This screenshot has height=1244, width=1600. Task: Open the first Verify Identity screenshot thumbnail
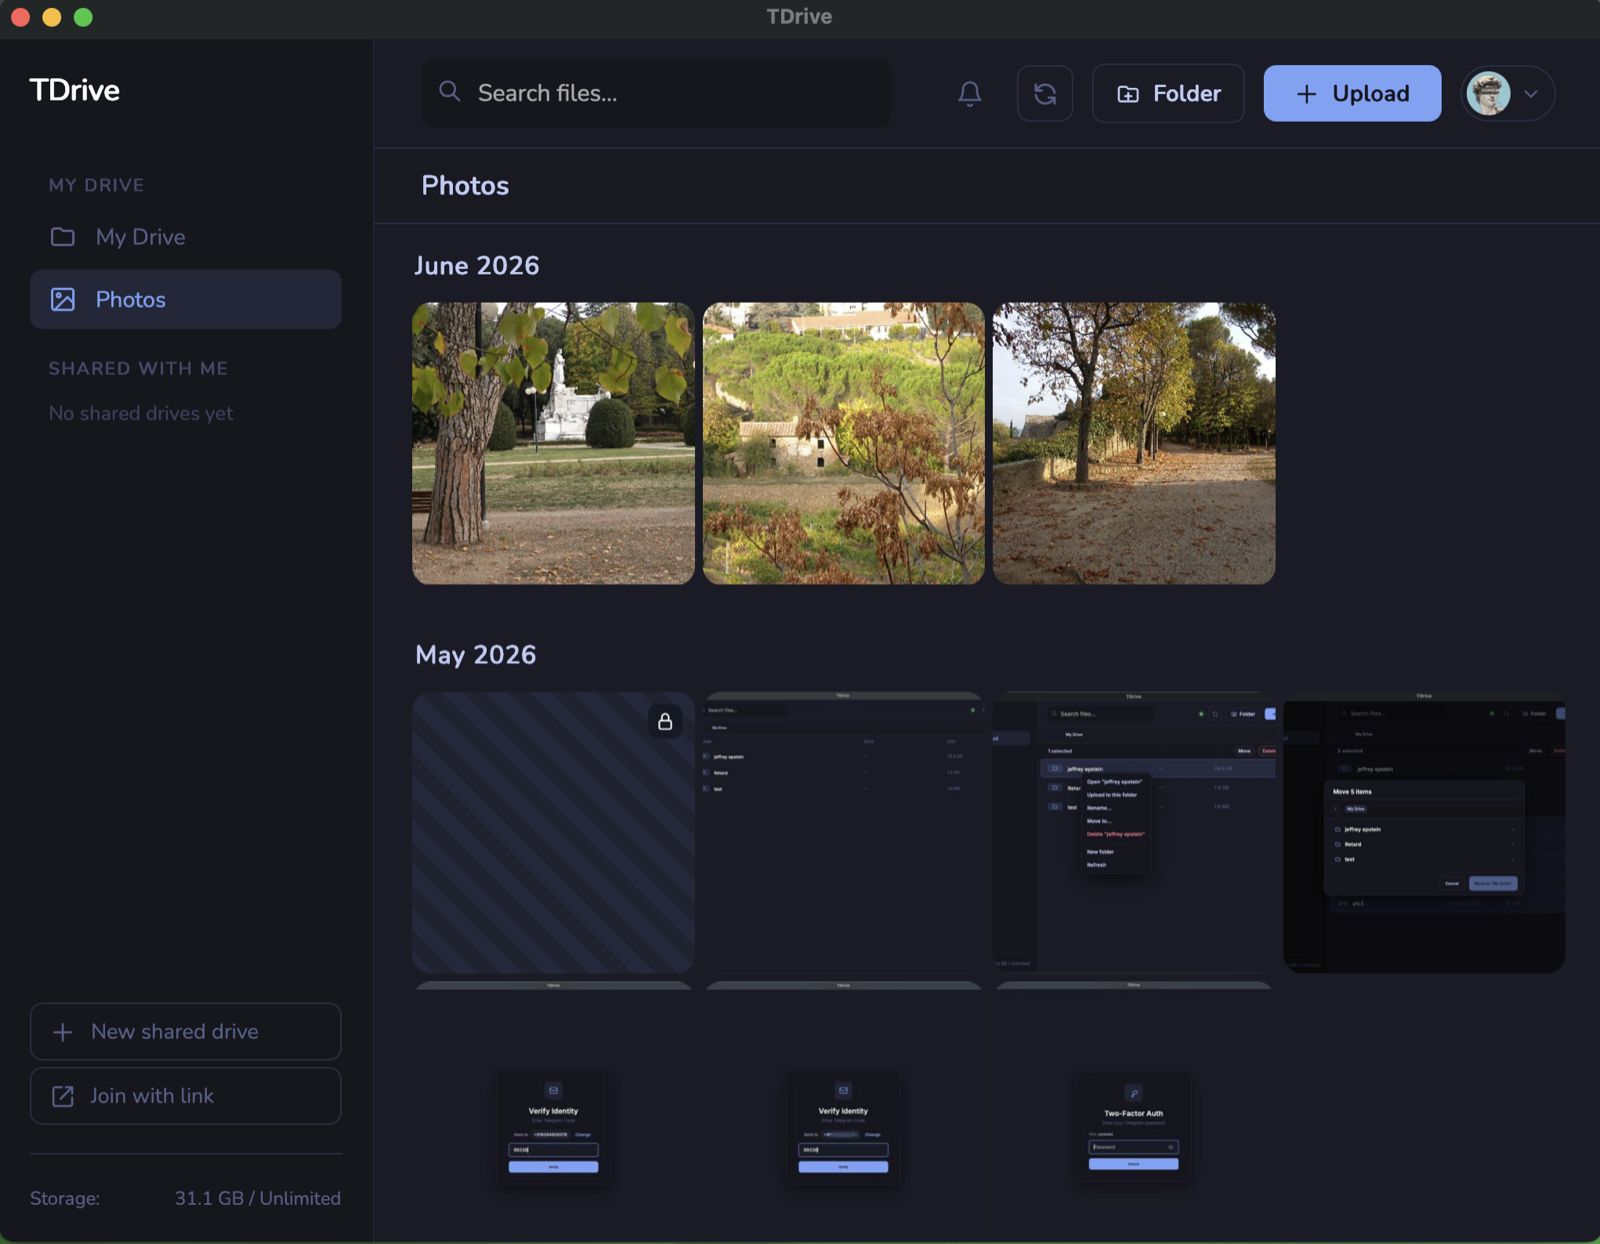coord(553,1112)
